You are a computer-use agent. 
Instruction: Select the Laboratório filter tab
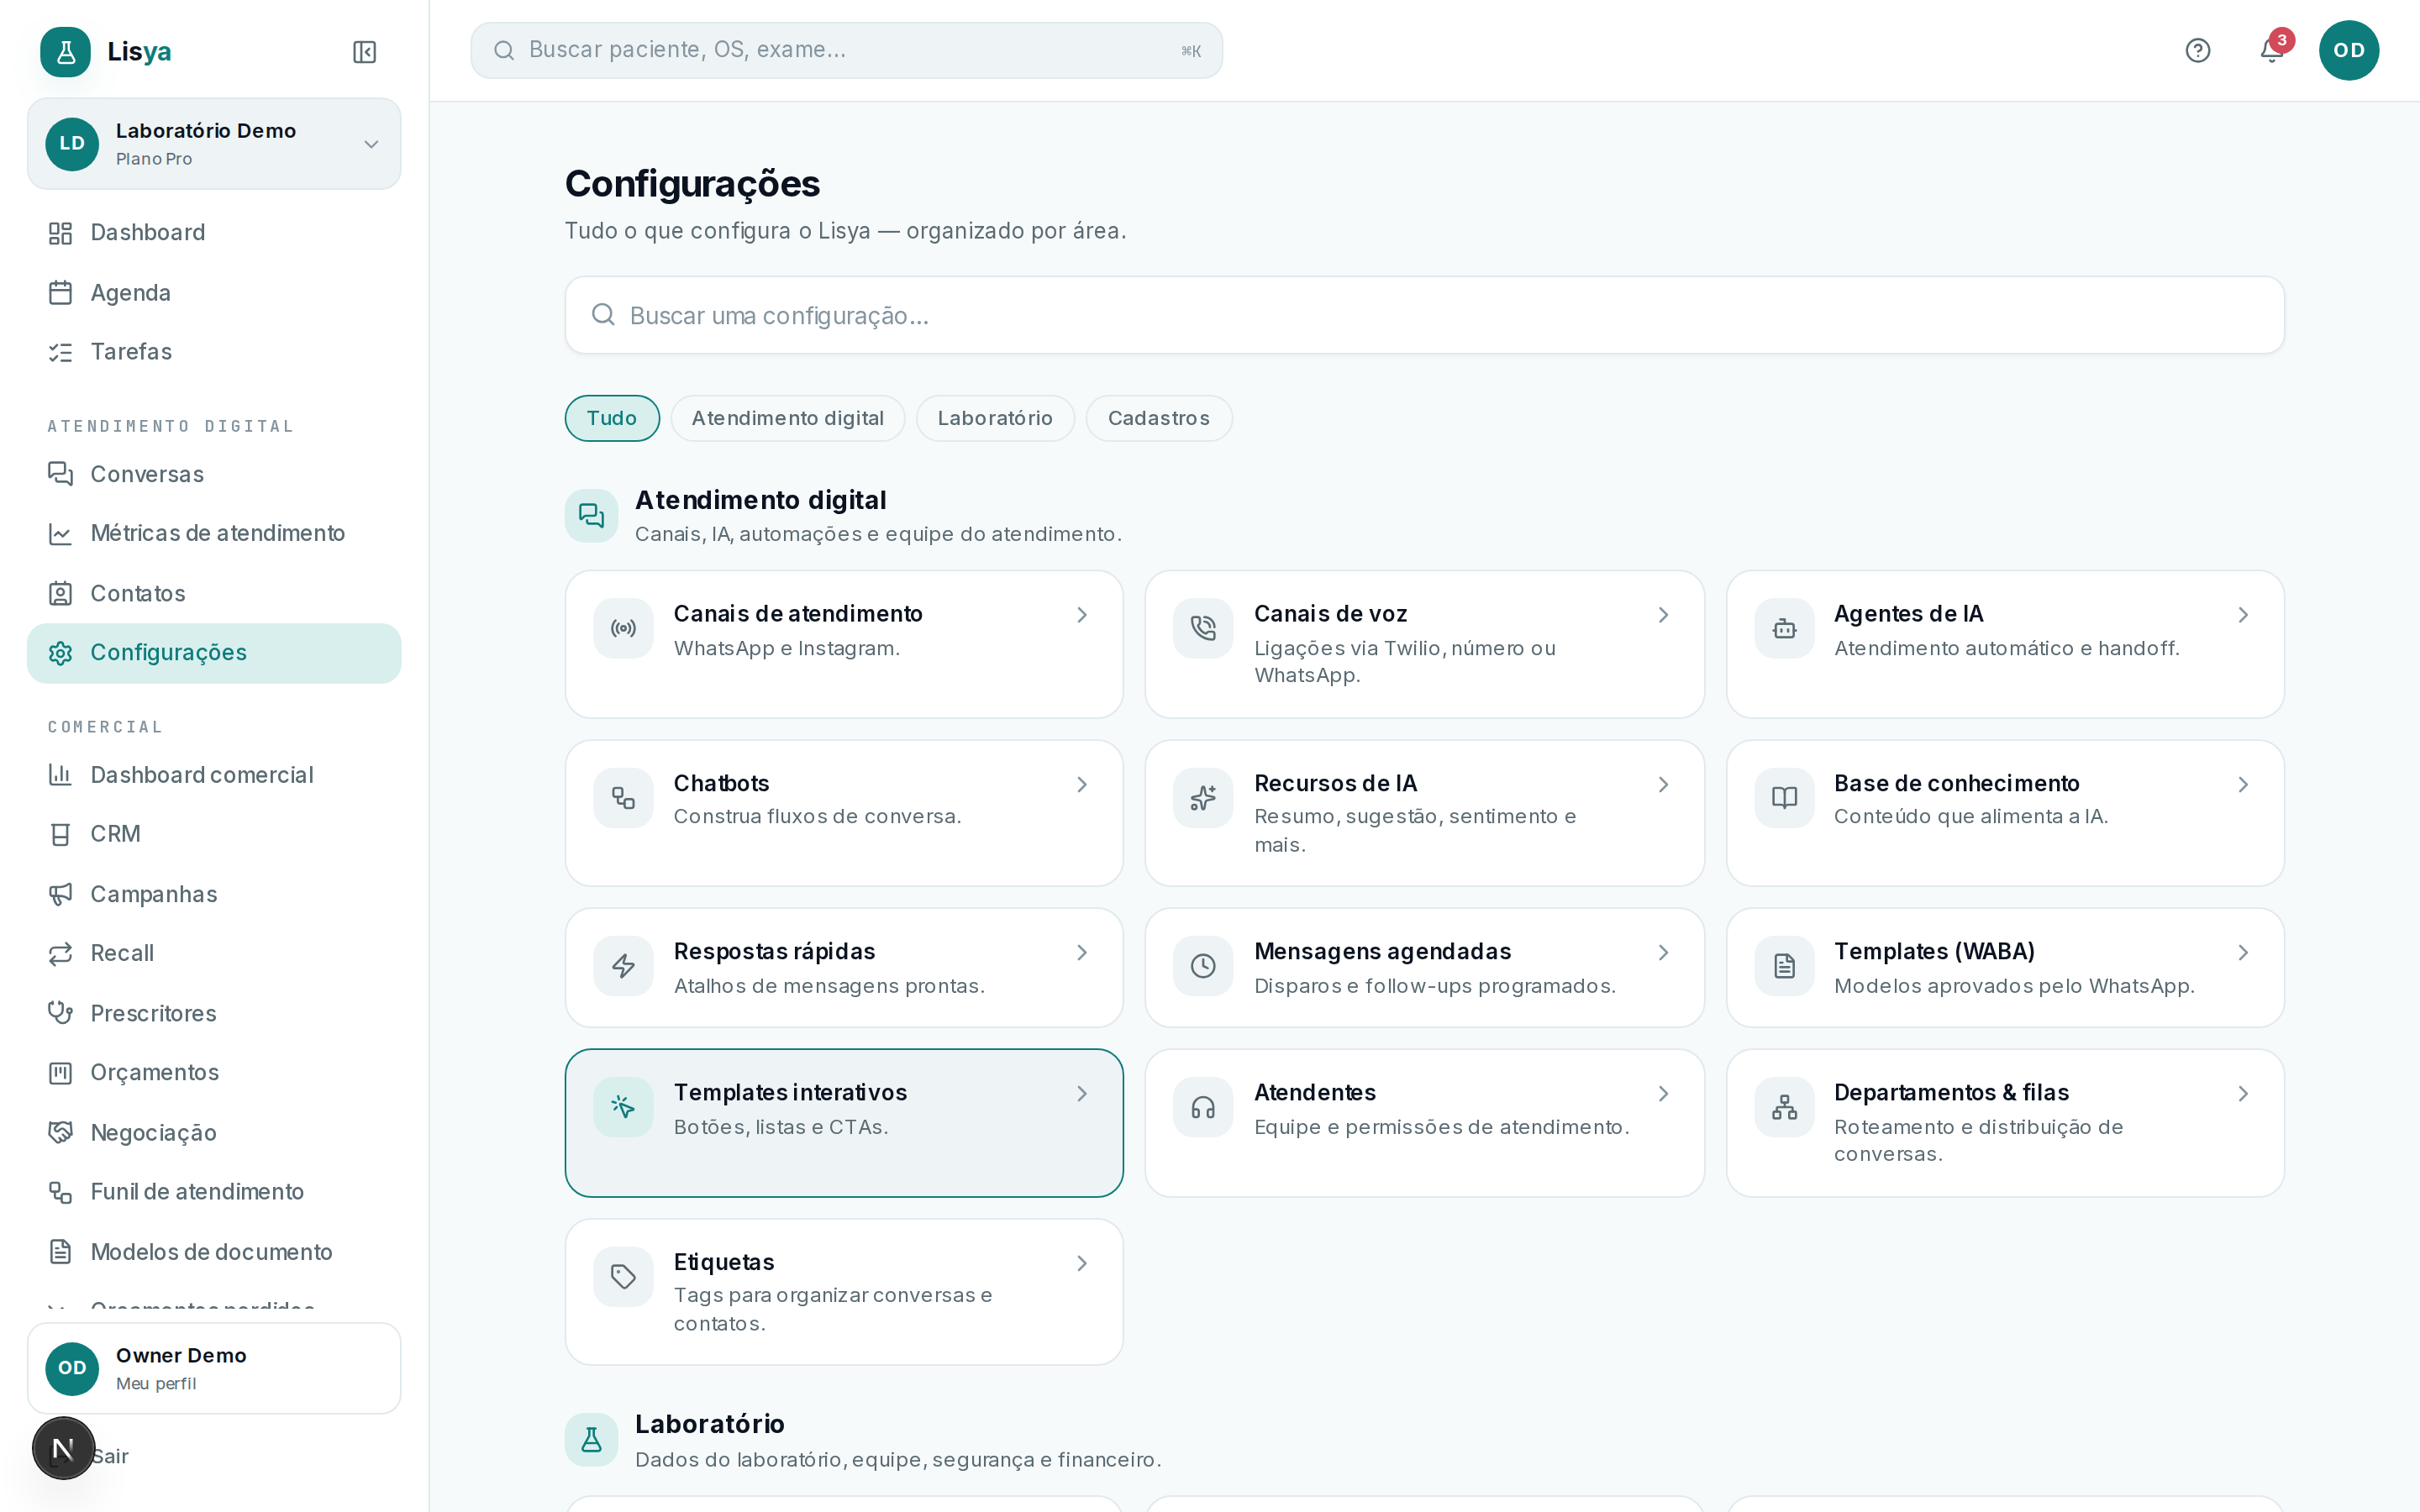(x=995, y=418)
